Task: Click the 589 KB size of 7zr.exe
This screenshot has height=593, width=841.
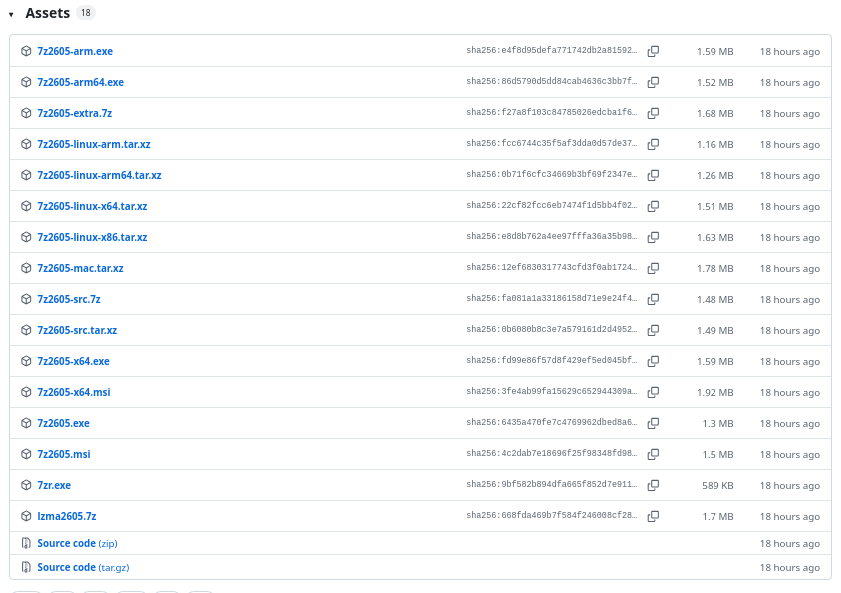Action: pyautogui.click(x=718, y=486)
